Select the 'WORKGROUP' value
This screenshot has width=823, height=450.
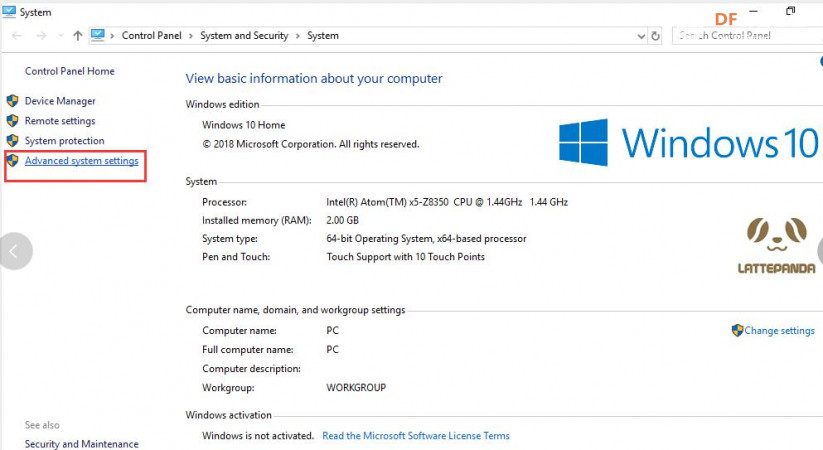356,388
